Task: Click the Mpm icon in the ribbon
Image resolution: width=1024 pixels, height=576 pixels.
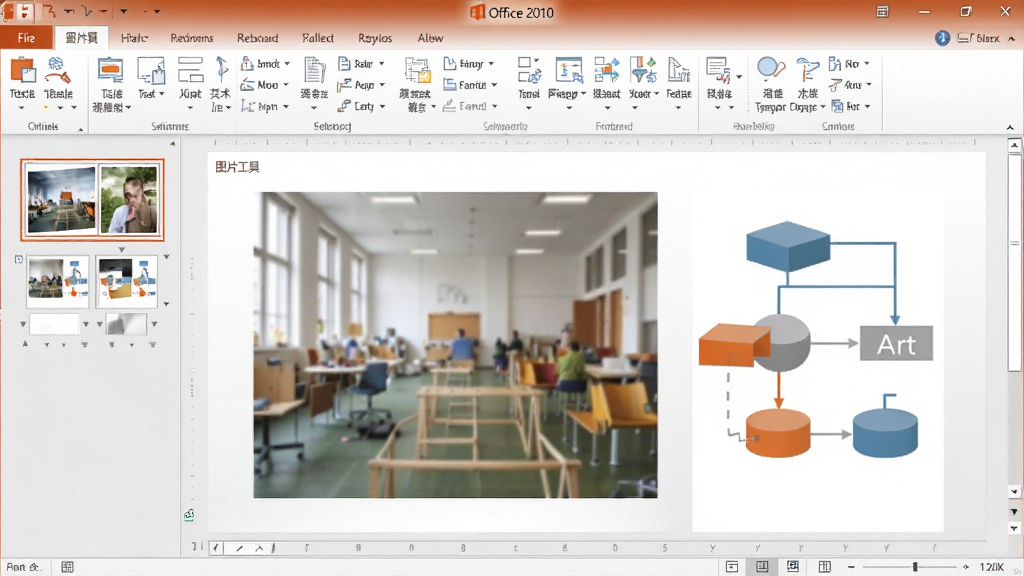Action: [x=248, y=106]
